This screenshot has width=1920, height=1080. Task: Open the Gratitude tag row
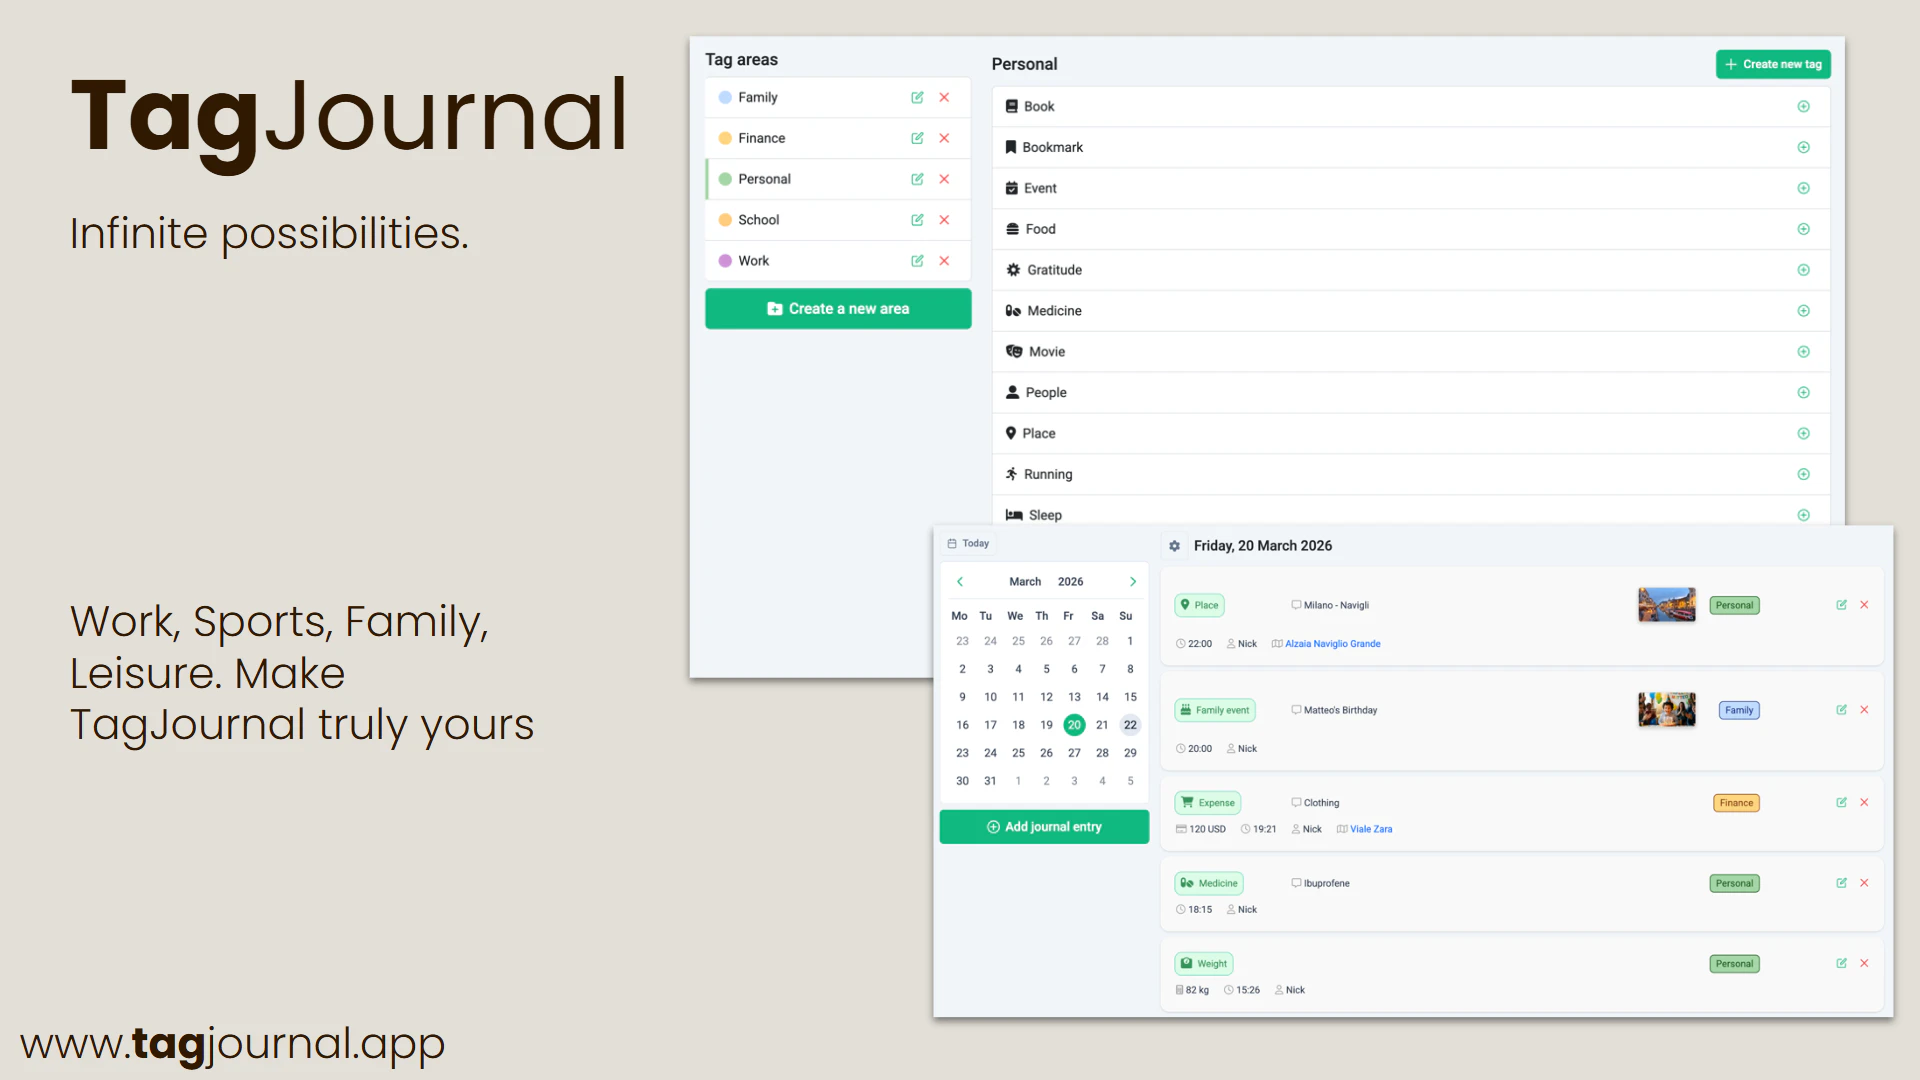click(x=1411, y=270)
